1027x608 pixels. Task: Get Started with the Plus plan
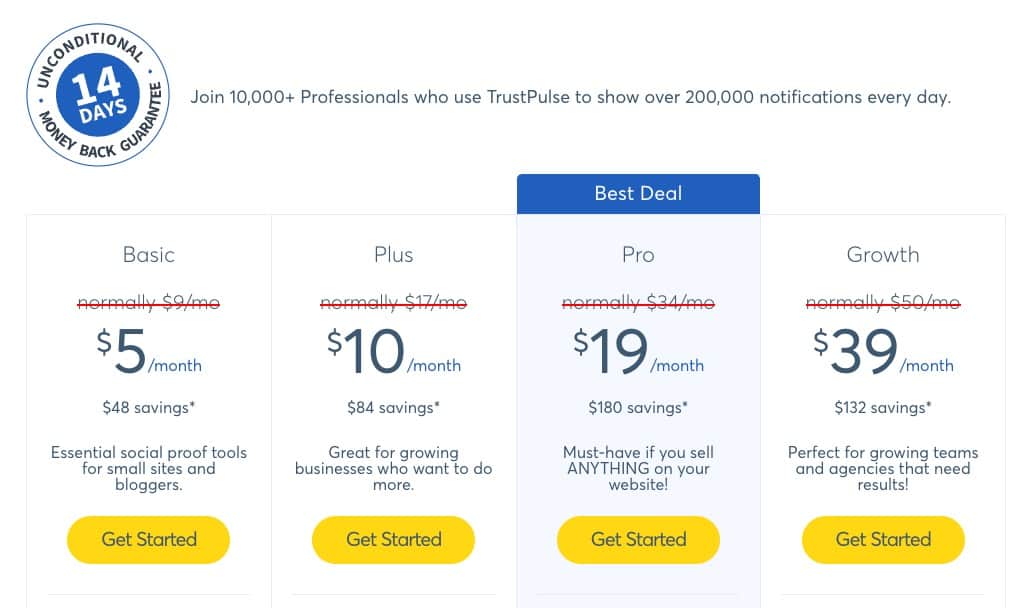394,539
